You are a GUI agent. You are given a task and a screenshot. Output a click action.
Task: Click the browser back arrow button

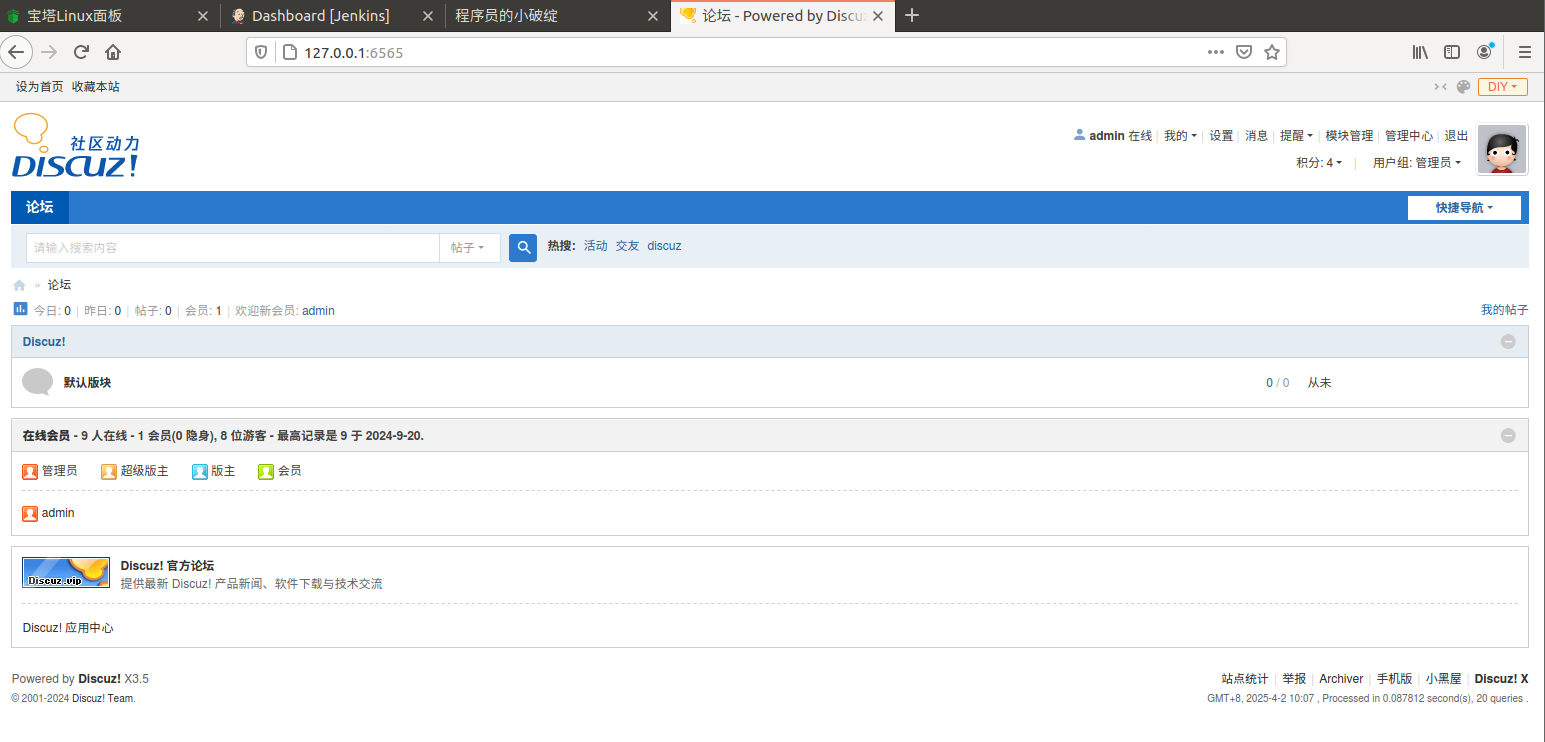point(16,52)
